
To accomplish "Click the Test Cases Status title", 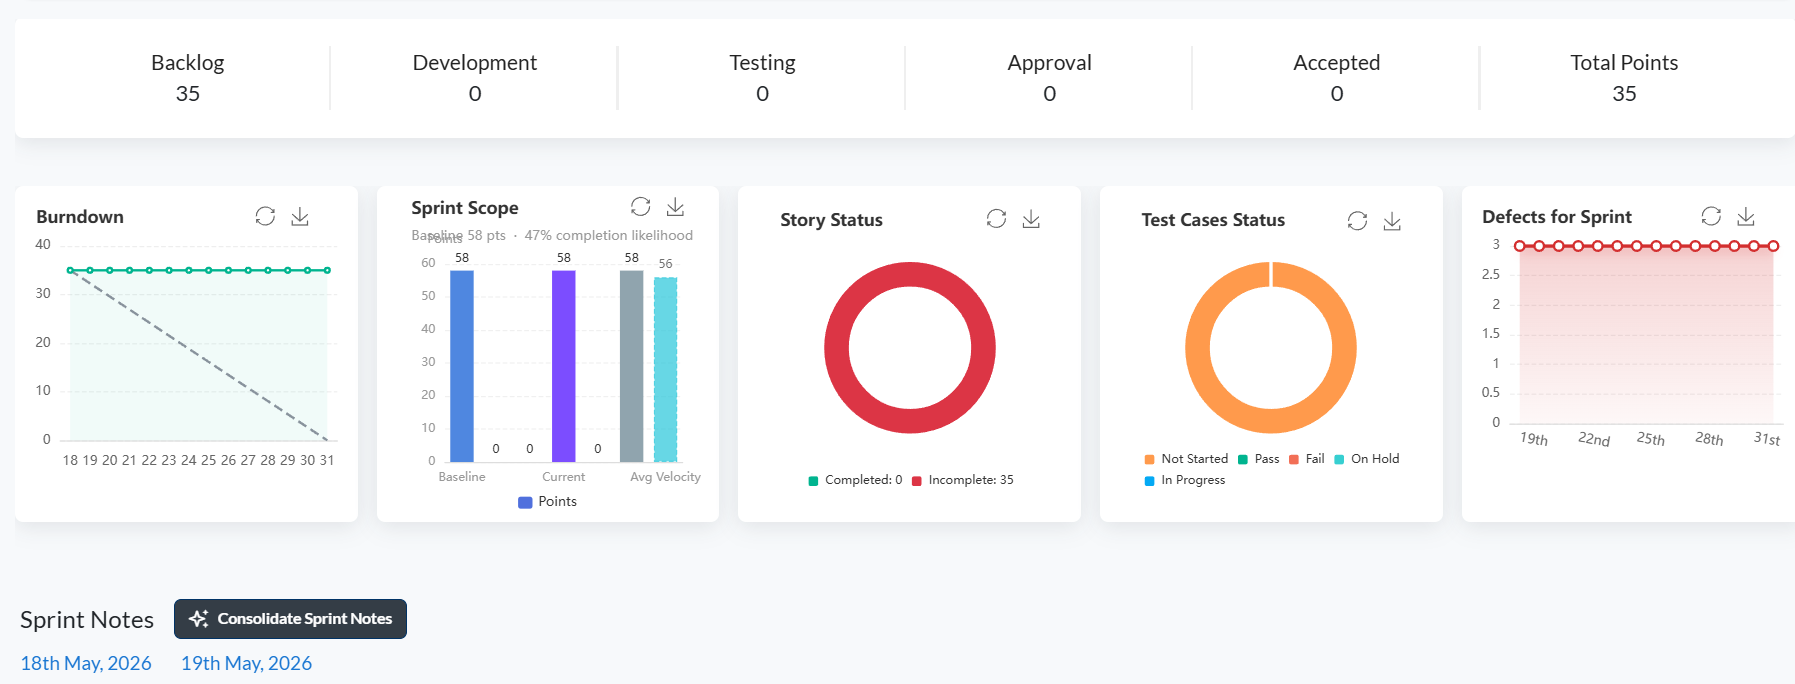I will click(1213, 220).
